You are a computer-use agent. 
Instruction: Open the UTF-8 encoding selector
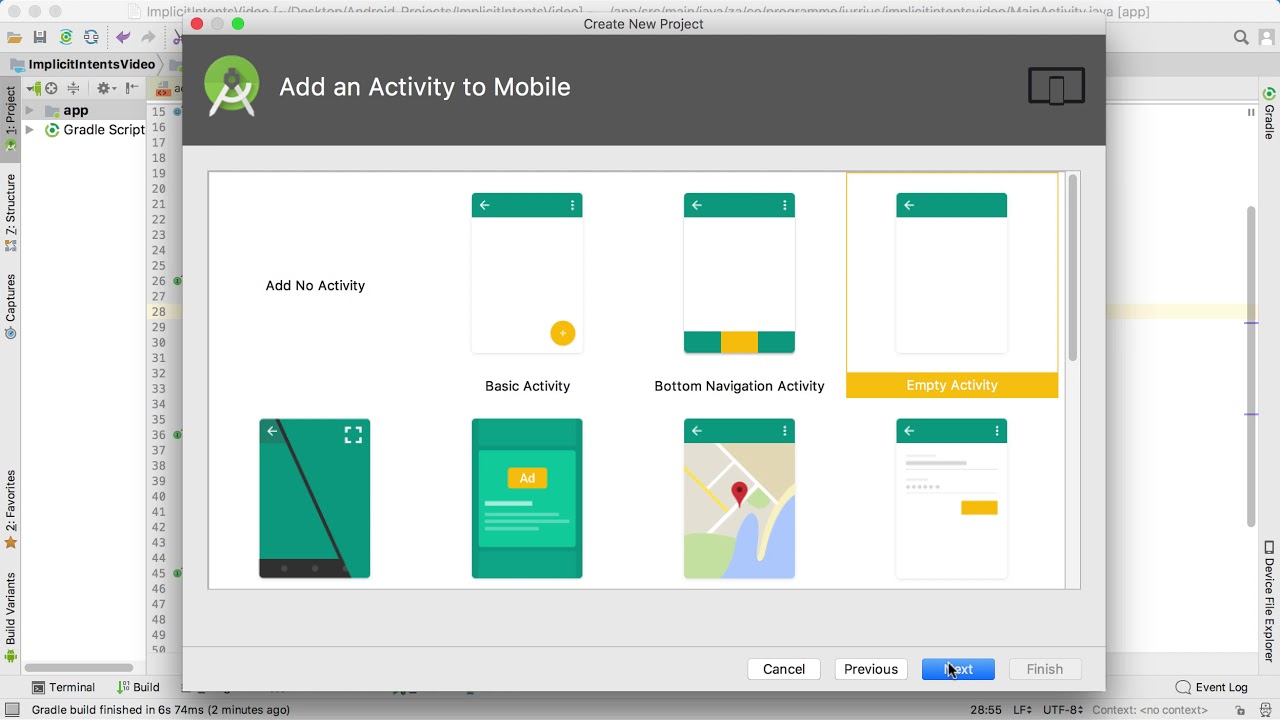click(x=1061, y=710)
